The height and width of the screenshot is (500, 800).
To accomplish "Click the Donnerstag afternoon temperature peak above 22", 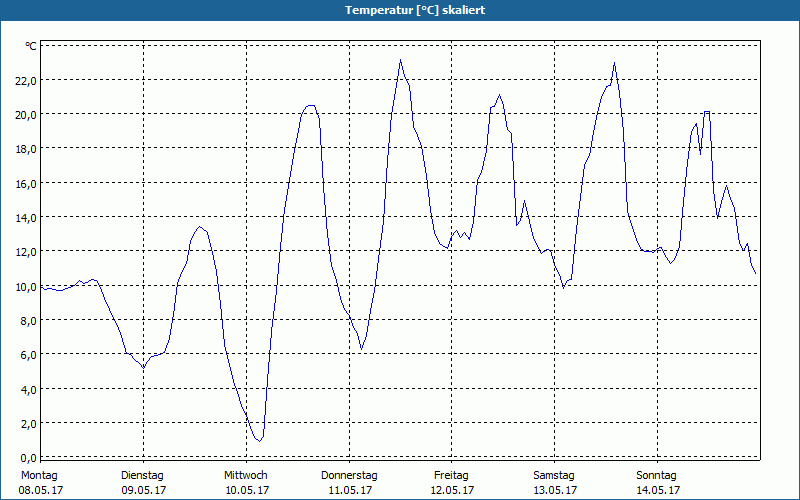I will click(x=401, y=60).
